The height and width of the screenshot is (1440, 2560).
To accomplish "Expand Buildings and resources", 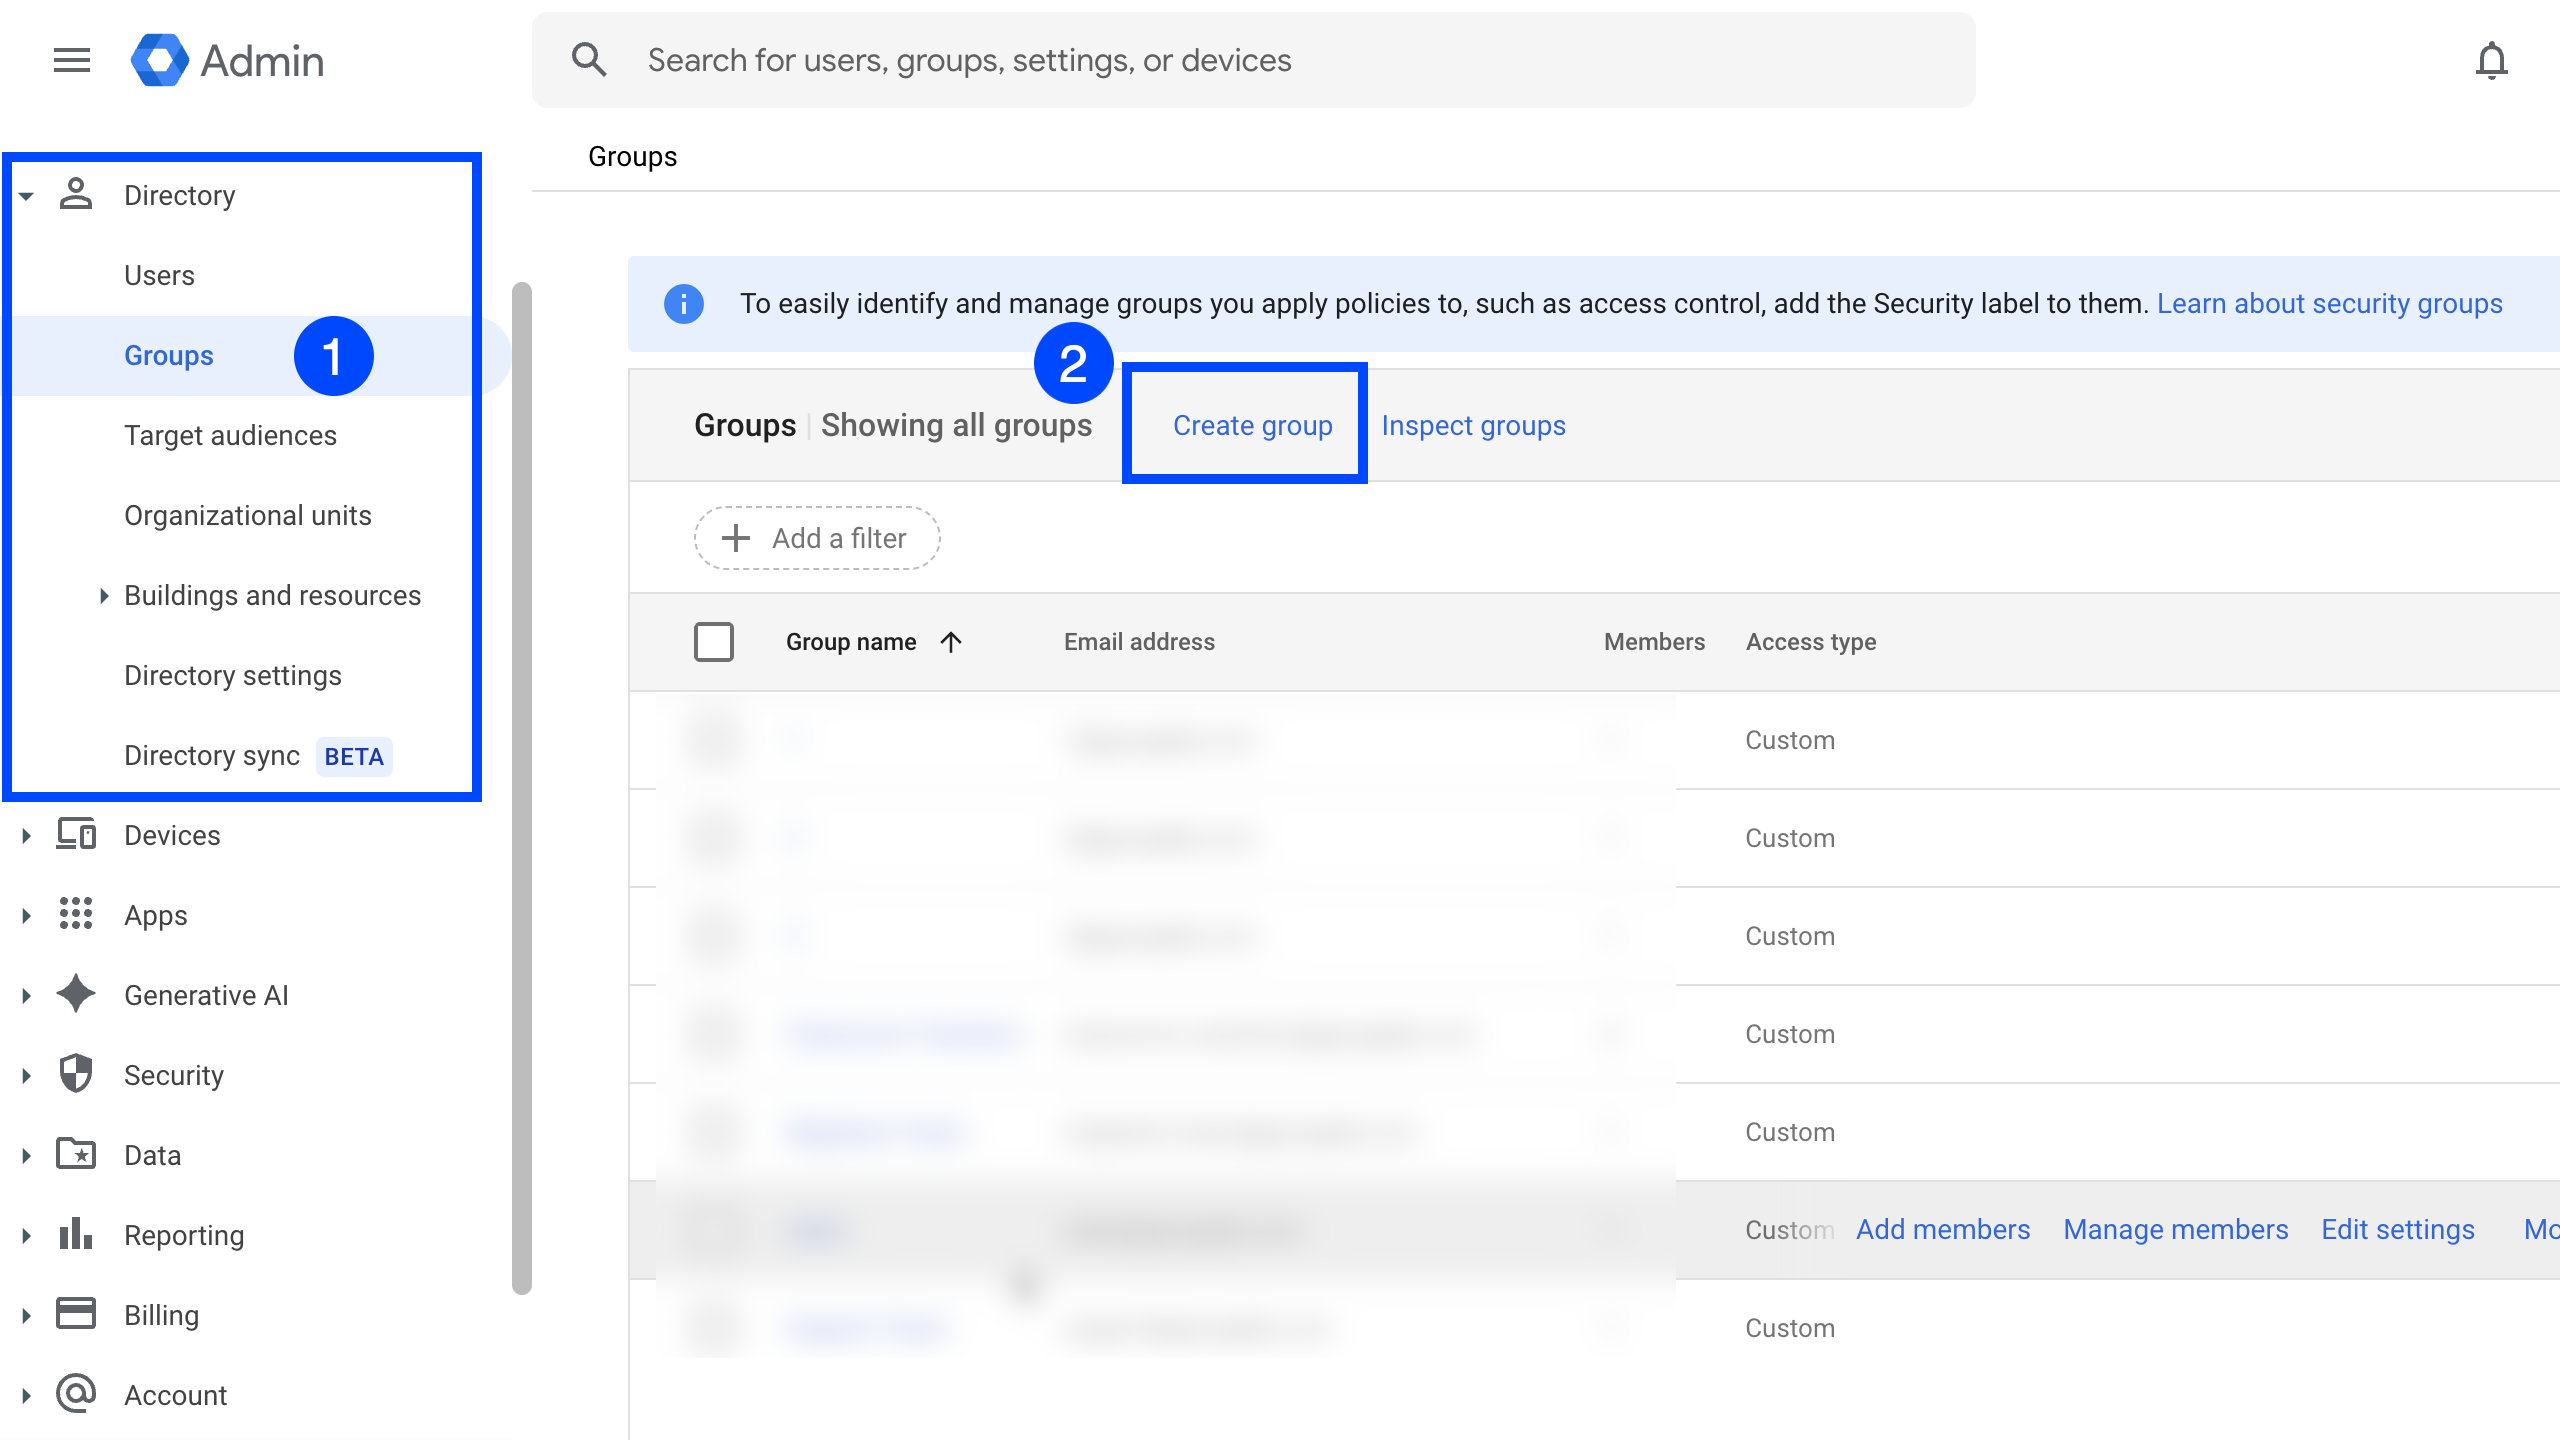I will point(104,596).
